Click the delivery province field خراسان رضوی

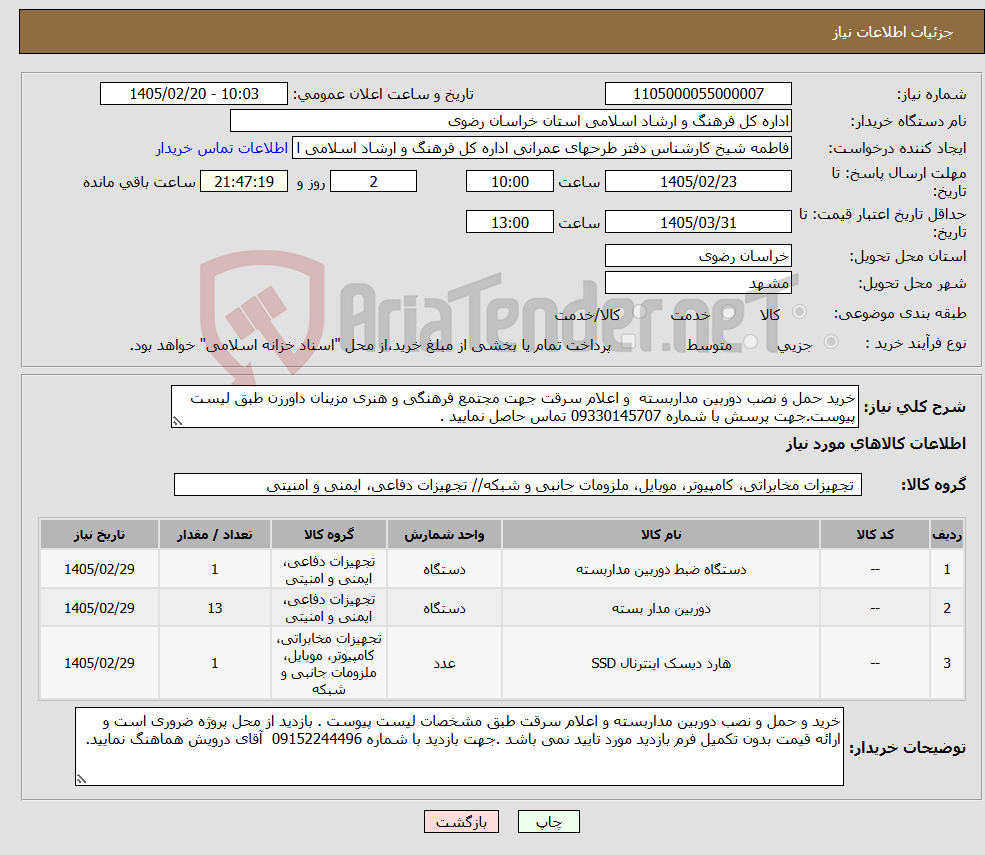[x=698, y=256]
